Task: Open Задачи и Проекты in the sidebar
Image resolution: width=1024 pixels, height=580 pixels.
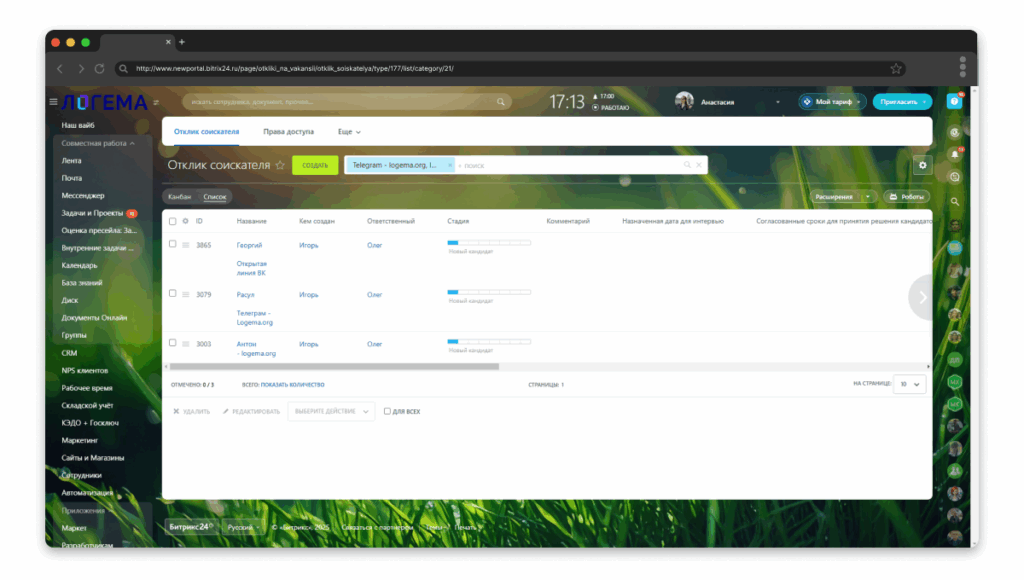Action: 92,213
